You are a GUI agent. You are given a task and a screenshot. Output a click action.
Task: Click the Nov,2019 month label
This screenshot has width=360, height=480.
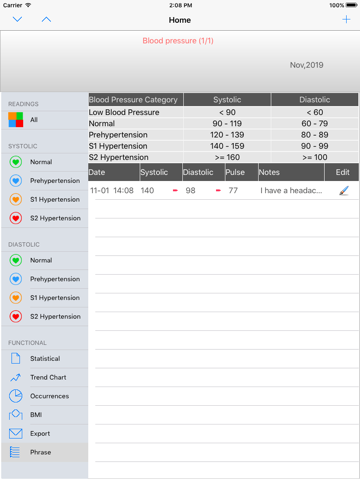pos(306,65)
